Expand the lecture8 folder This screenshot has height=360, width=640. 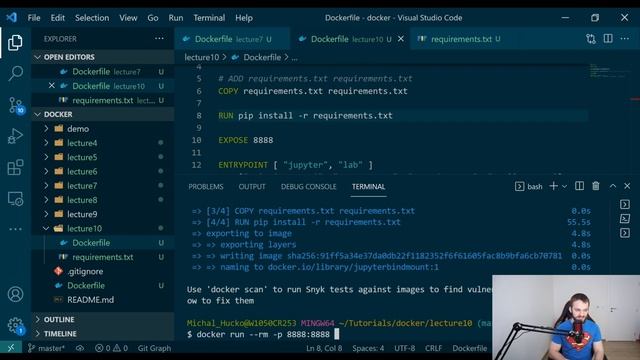(x=103, y=200)
